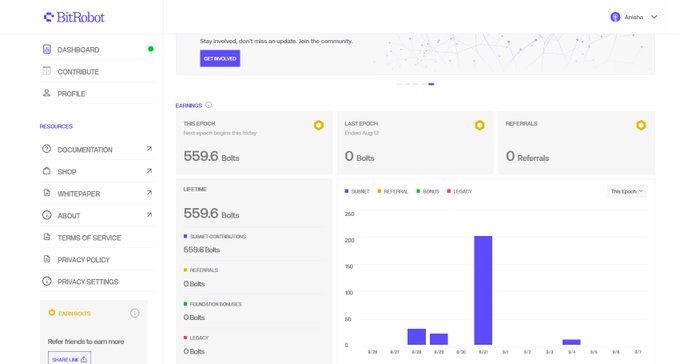
Task: Click external-link arrow next to About
Action: (x=149, y=215)
